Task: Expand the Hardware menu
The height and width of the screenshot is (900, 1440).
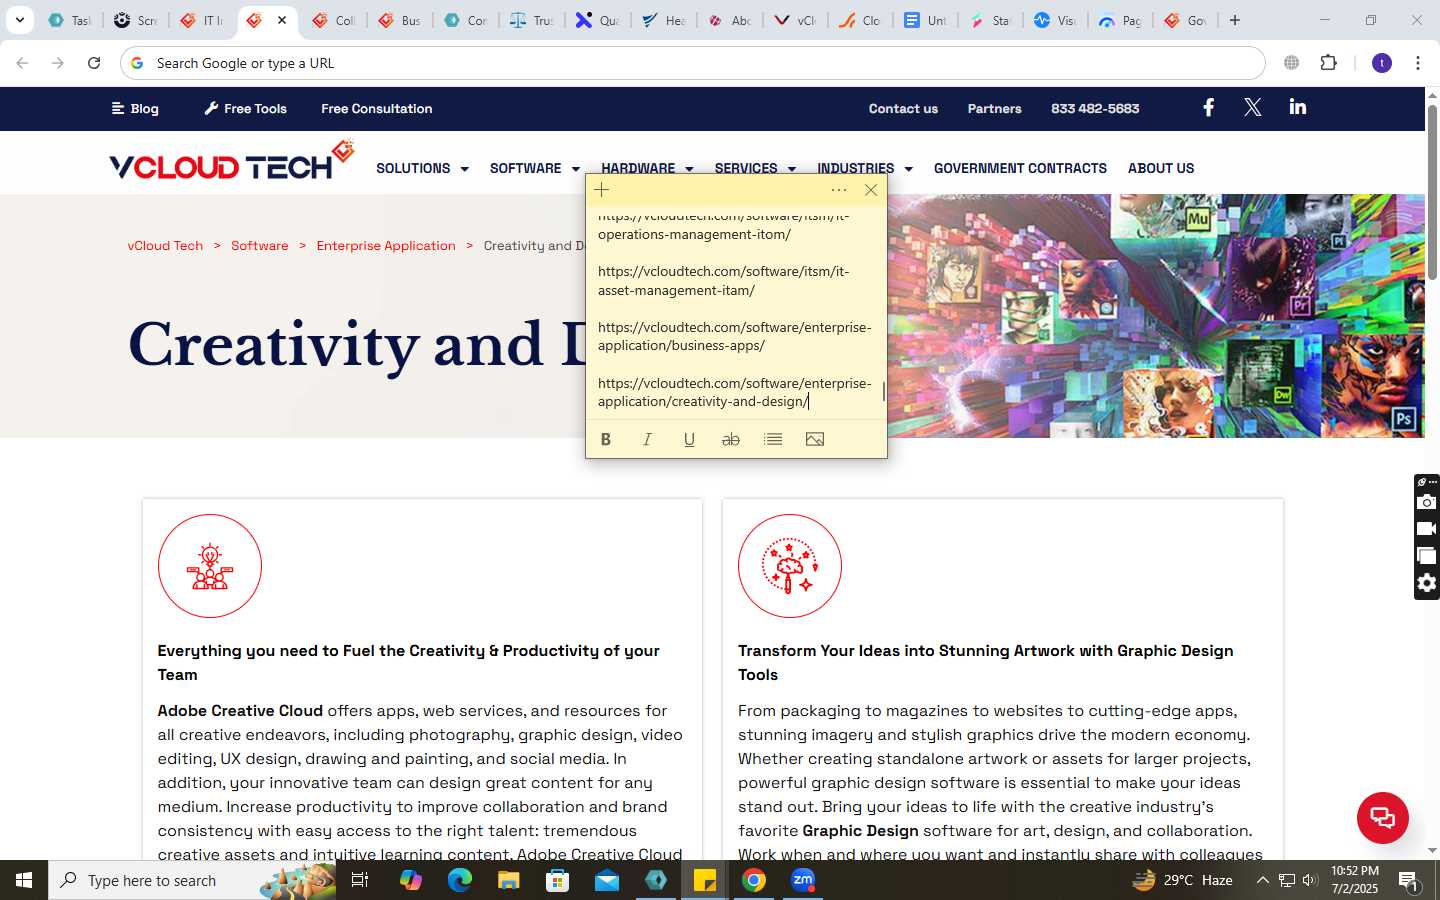Action: tap(647, 167)
